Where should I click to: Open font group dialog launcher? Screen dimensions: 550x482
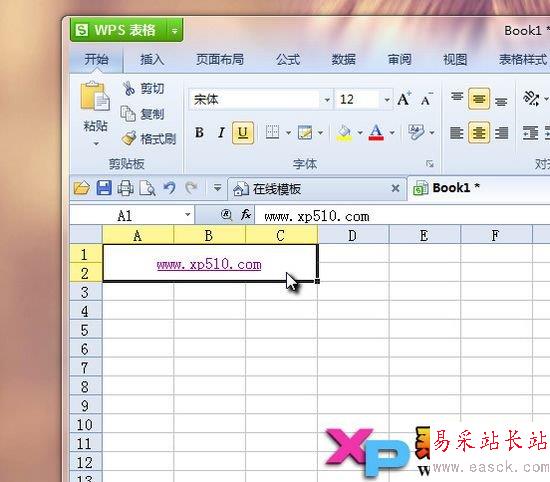[x=430, y=164]
